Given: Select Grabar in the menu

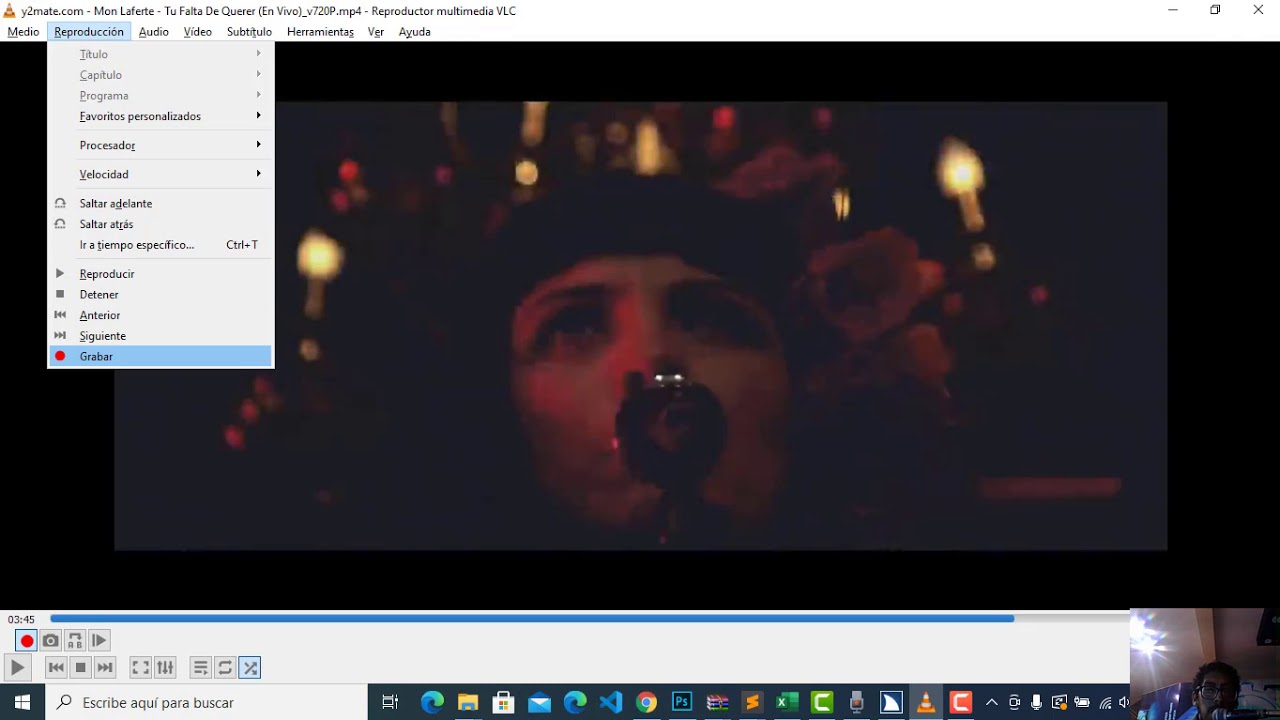Looking at the screenshot, I should pyautogui.click(x=160, y=356).
